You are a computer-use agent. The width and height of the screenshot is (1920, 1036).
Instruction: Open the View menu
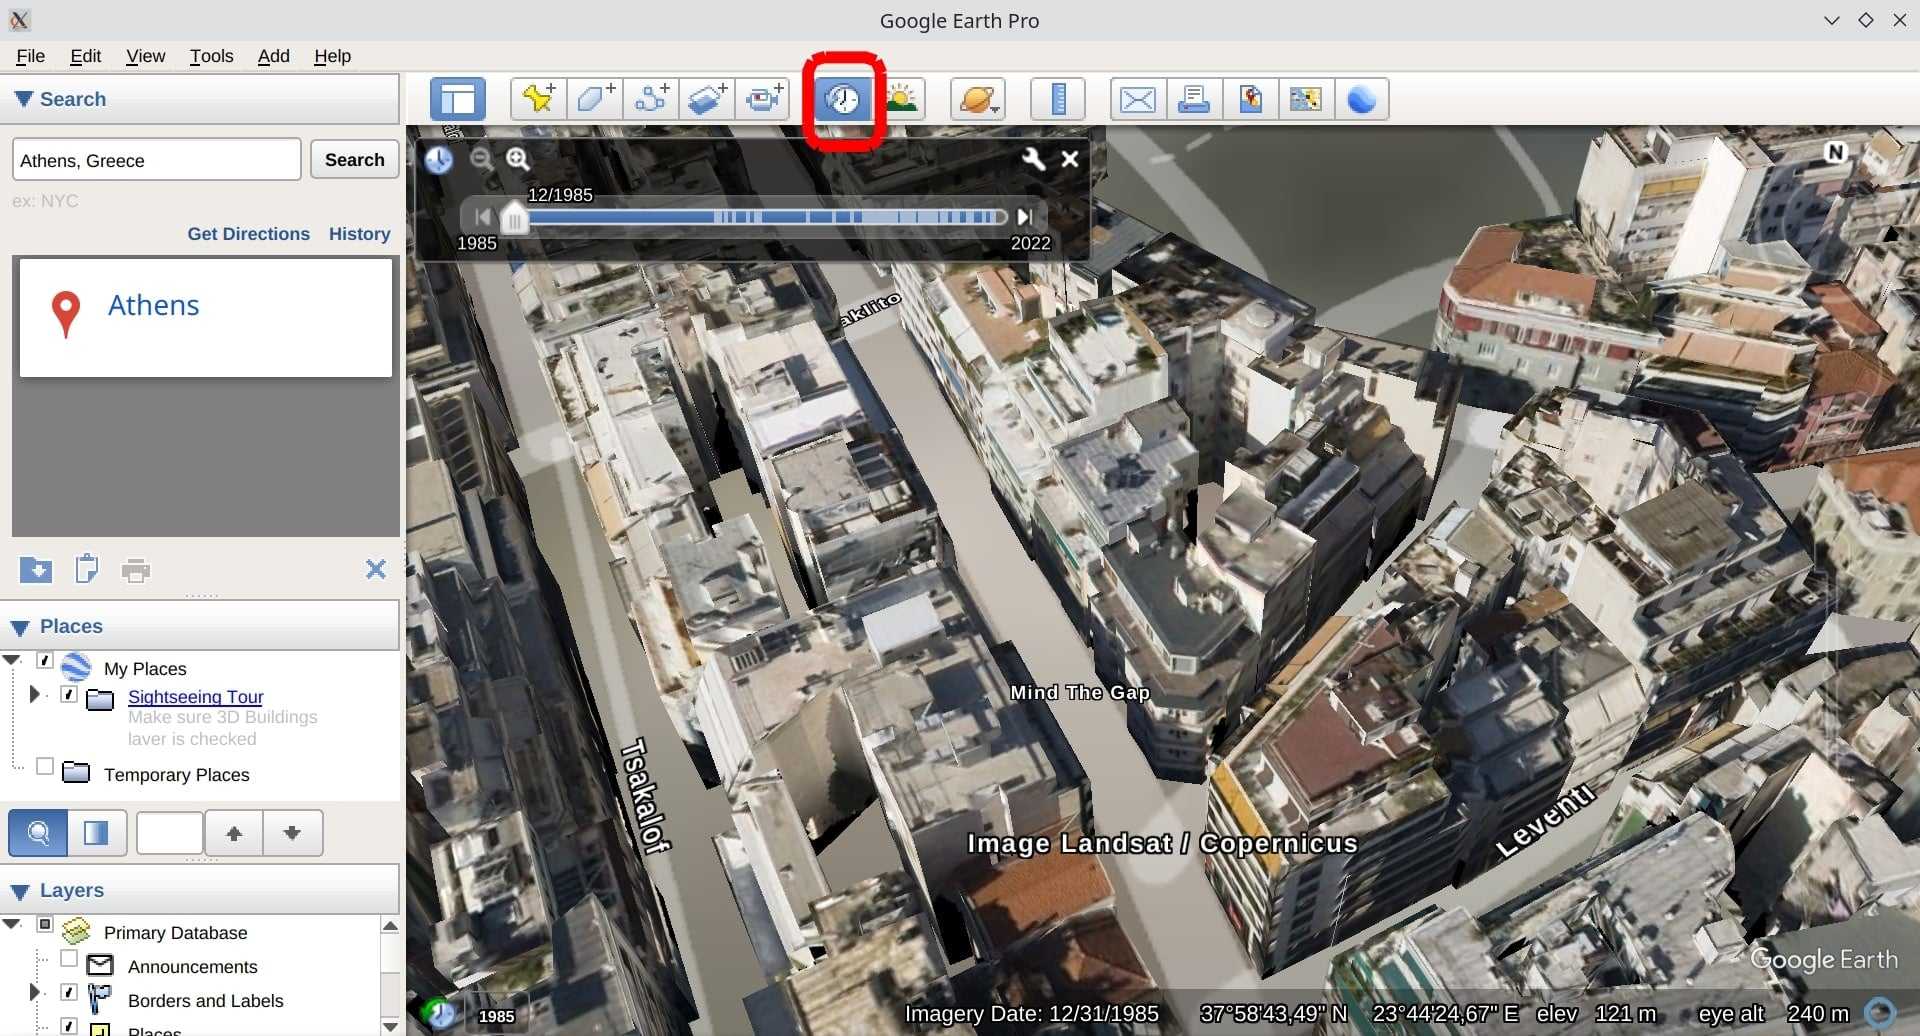tap(146, 56)
